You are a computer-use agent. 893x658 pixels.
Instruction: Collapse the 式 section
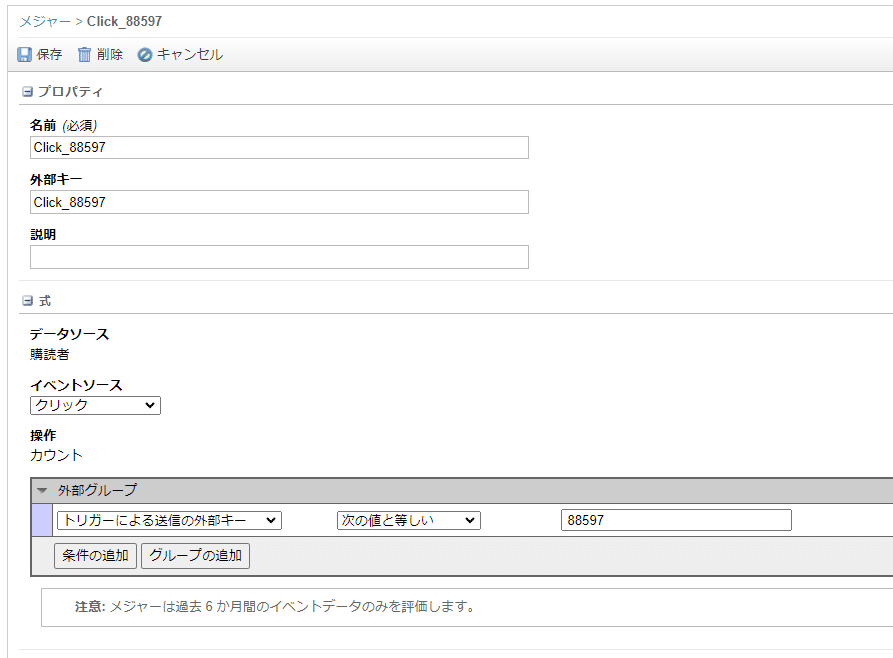point(27,301)
